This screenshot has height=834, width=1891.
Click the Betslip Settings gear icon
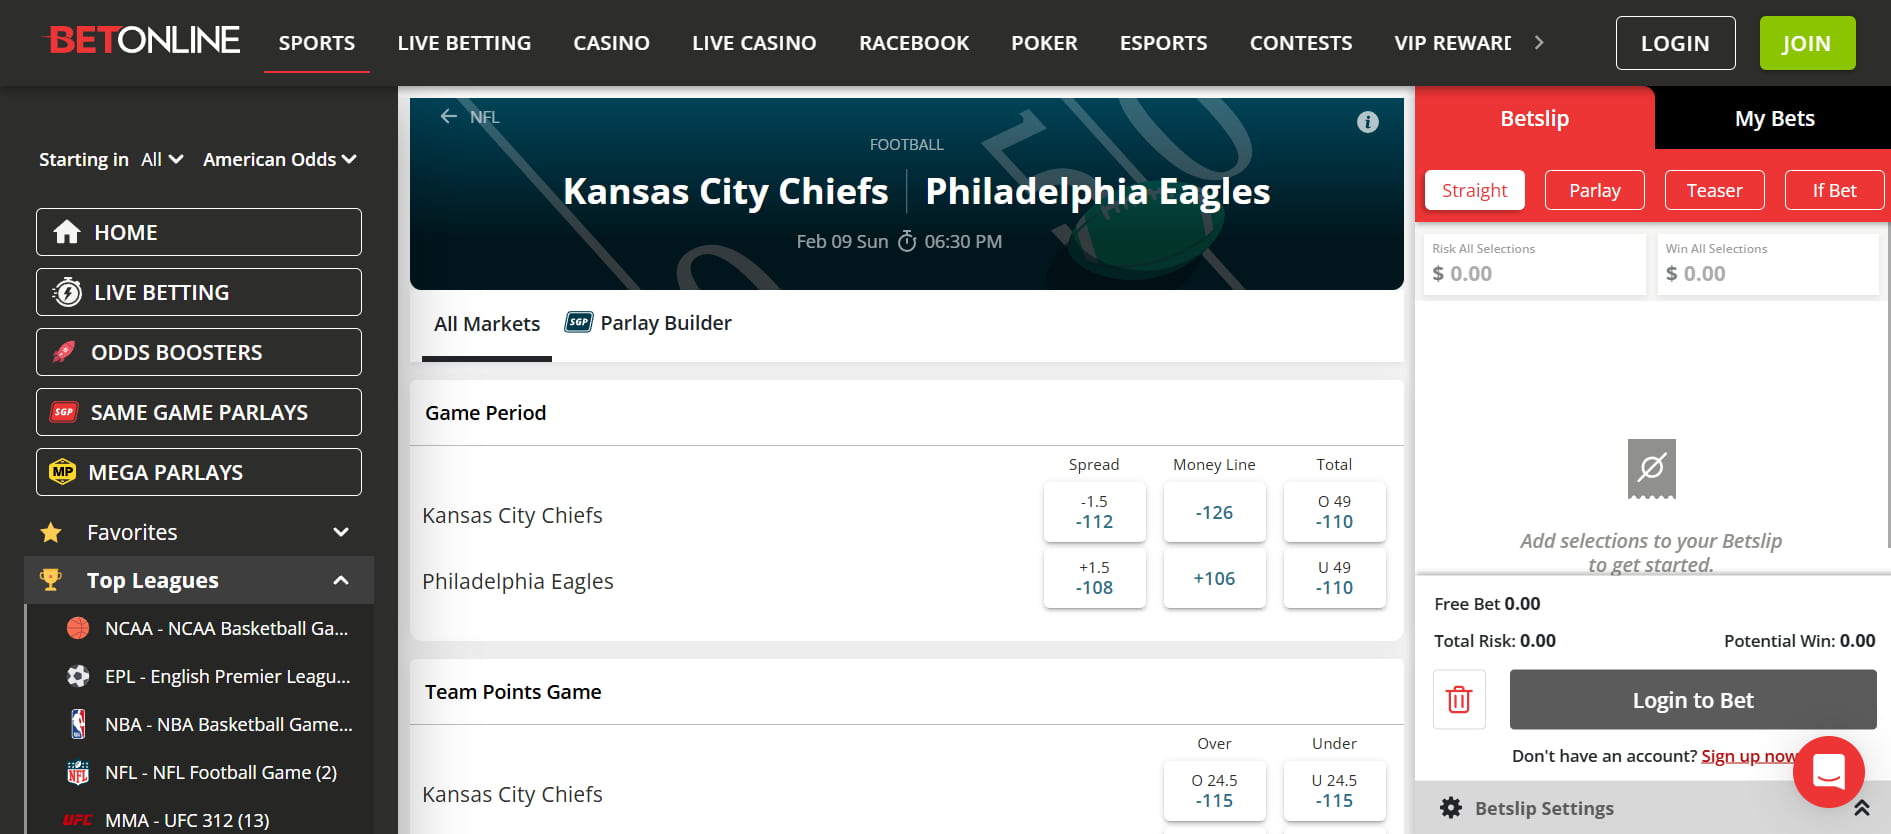[1450, 808]
